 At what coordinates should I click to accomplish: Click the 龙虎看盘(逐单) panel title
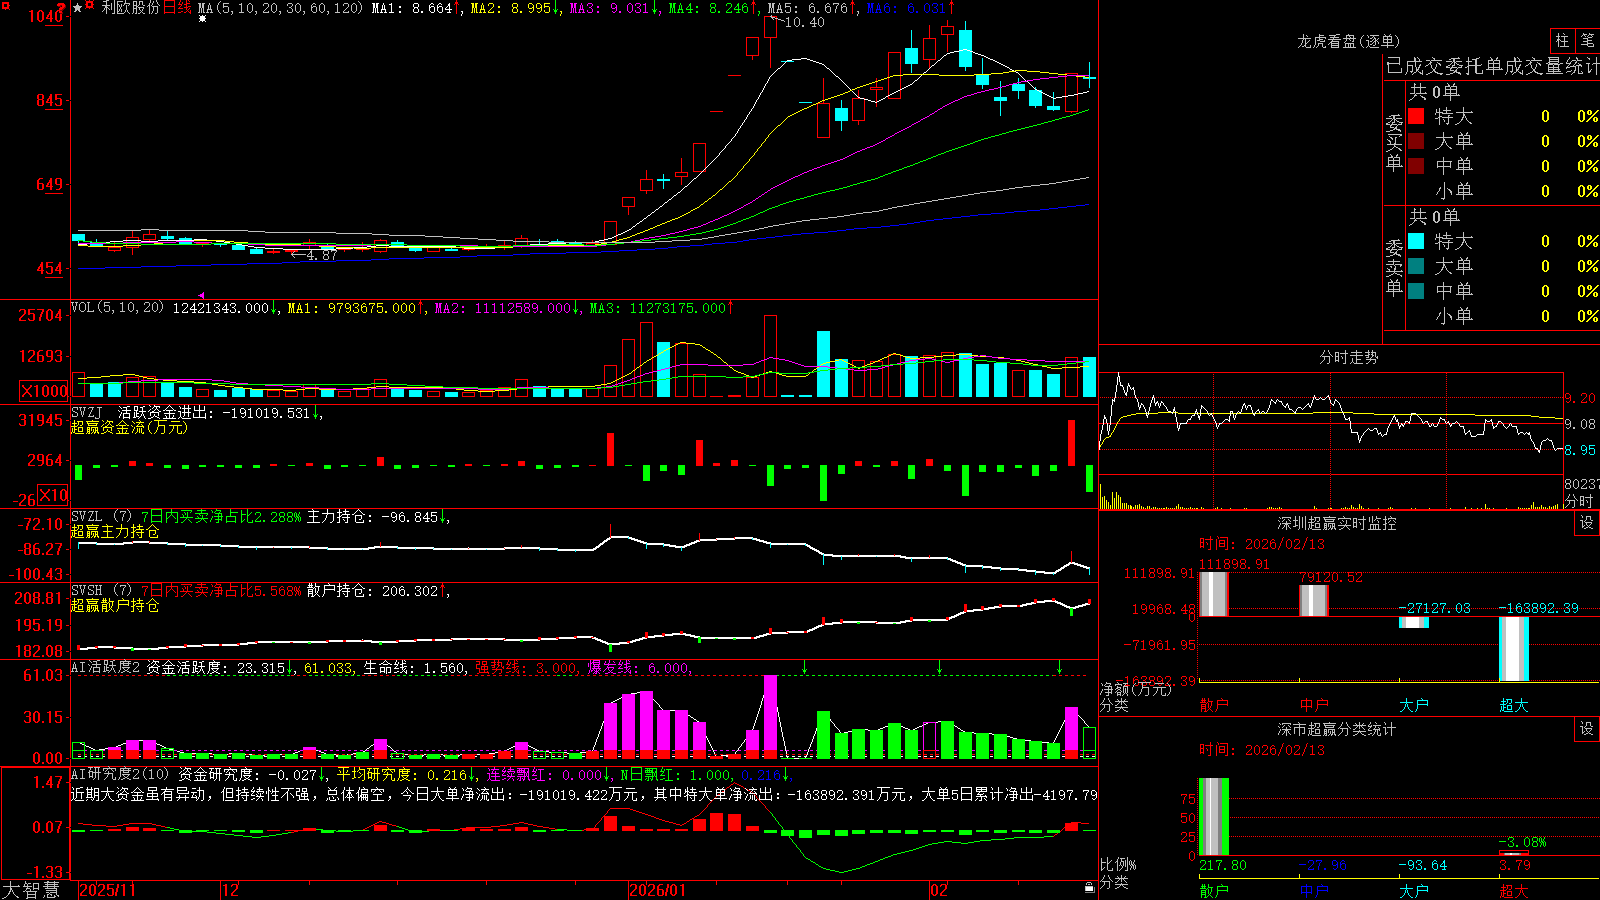click(x=1349, y=41)
